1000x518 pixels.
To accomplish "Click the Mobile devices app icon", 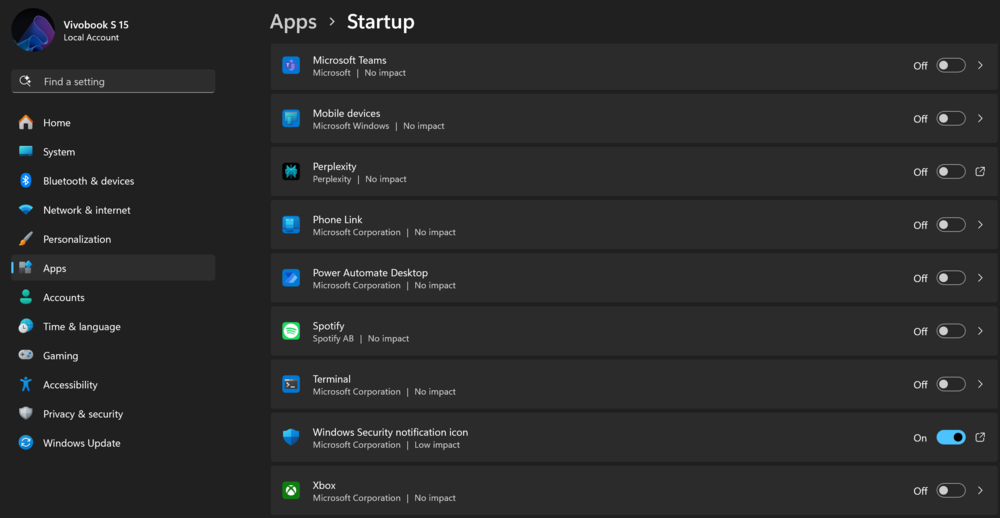I will (x=291, y=119).
